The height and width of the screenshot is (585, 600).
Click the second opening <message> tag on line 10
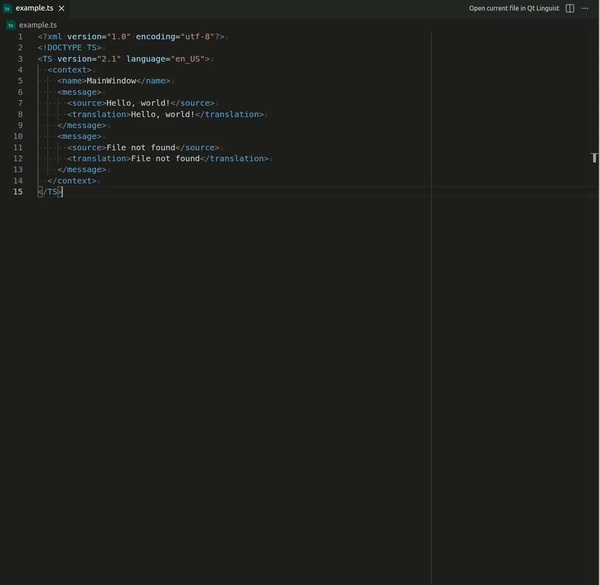click(x=80, y=137)
